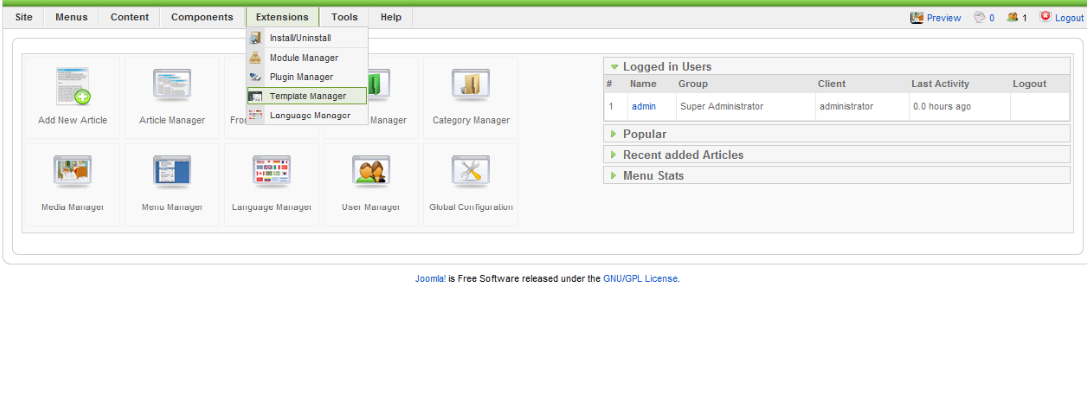Click the Super Administrator cell
This screenshot has height=405, width=1087.
pyautogui.click(x=722, y=106)
